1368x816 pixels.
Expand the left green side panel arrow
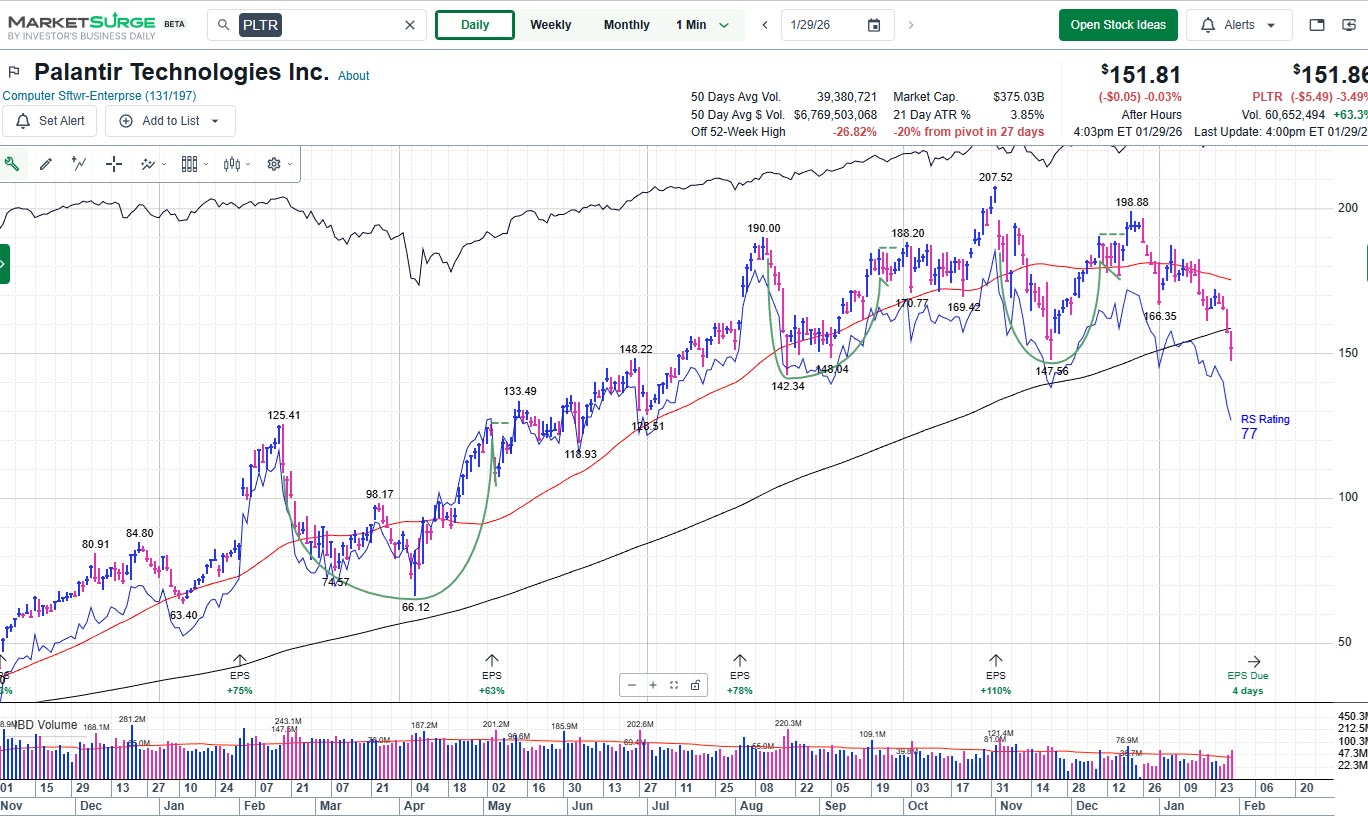tap(4, 264)
